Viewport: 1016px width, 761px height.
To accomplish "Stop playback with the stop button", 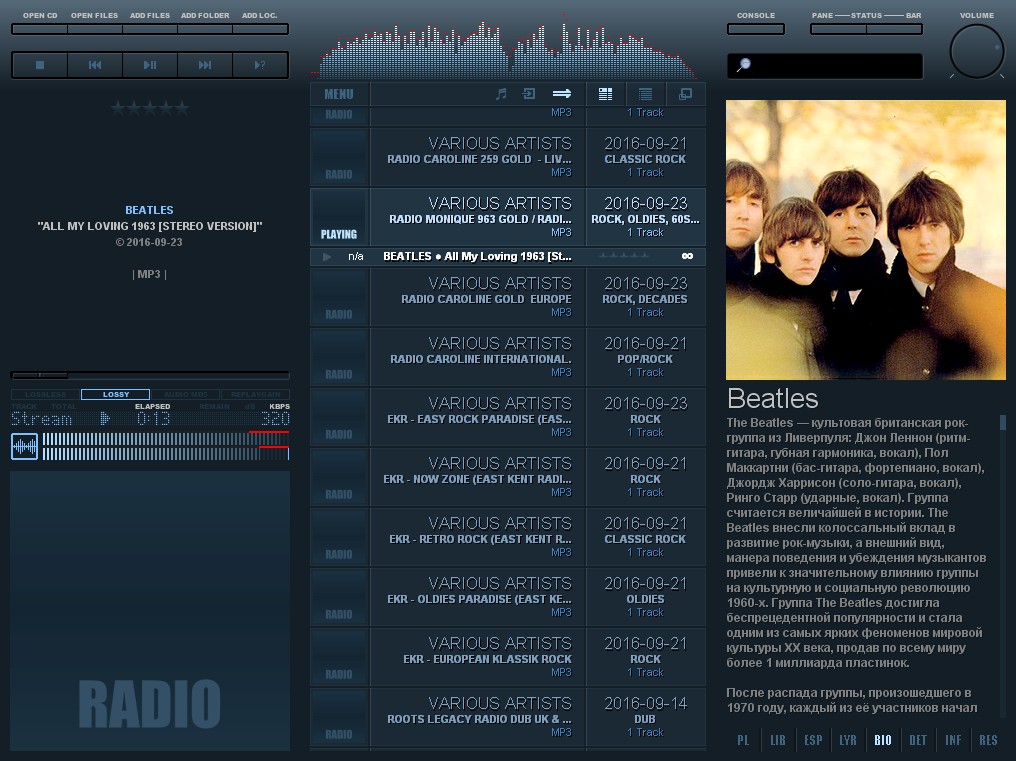I will click(x=40, y=65).
